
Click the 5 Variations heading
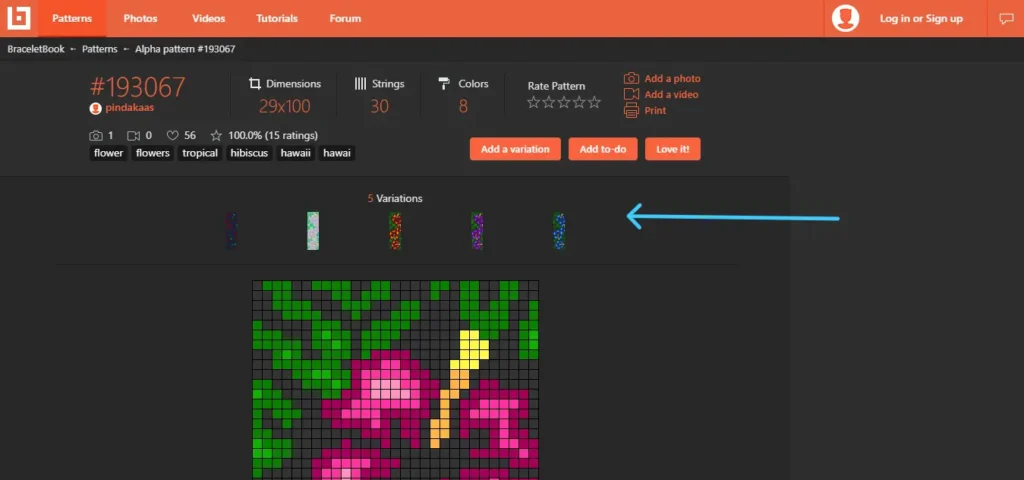(x=395, y=198)
